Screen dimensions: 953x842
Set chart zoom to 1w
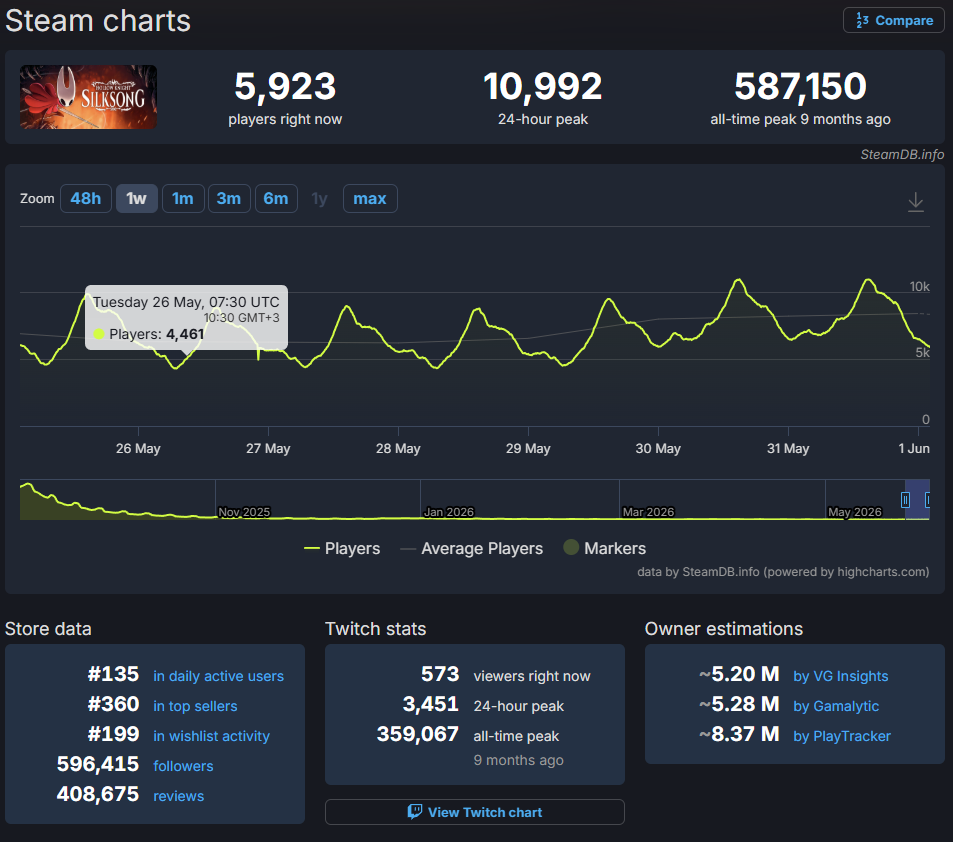tap(137, 199)
